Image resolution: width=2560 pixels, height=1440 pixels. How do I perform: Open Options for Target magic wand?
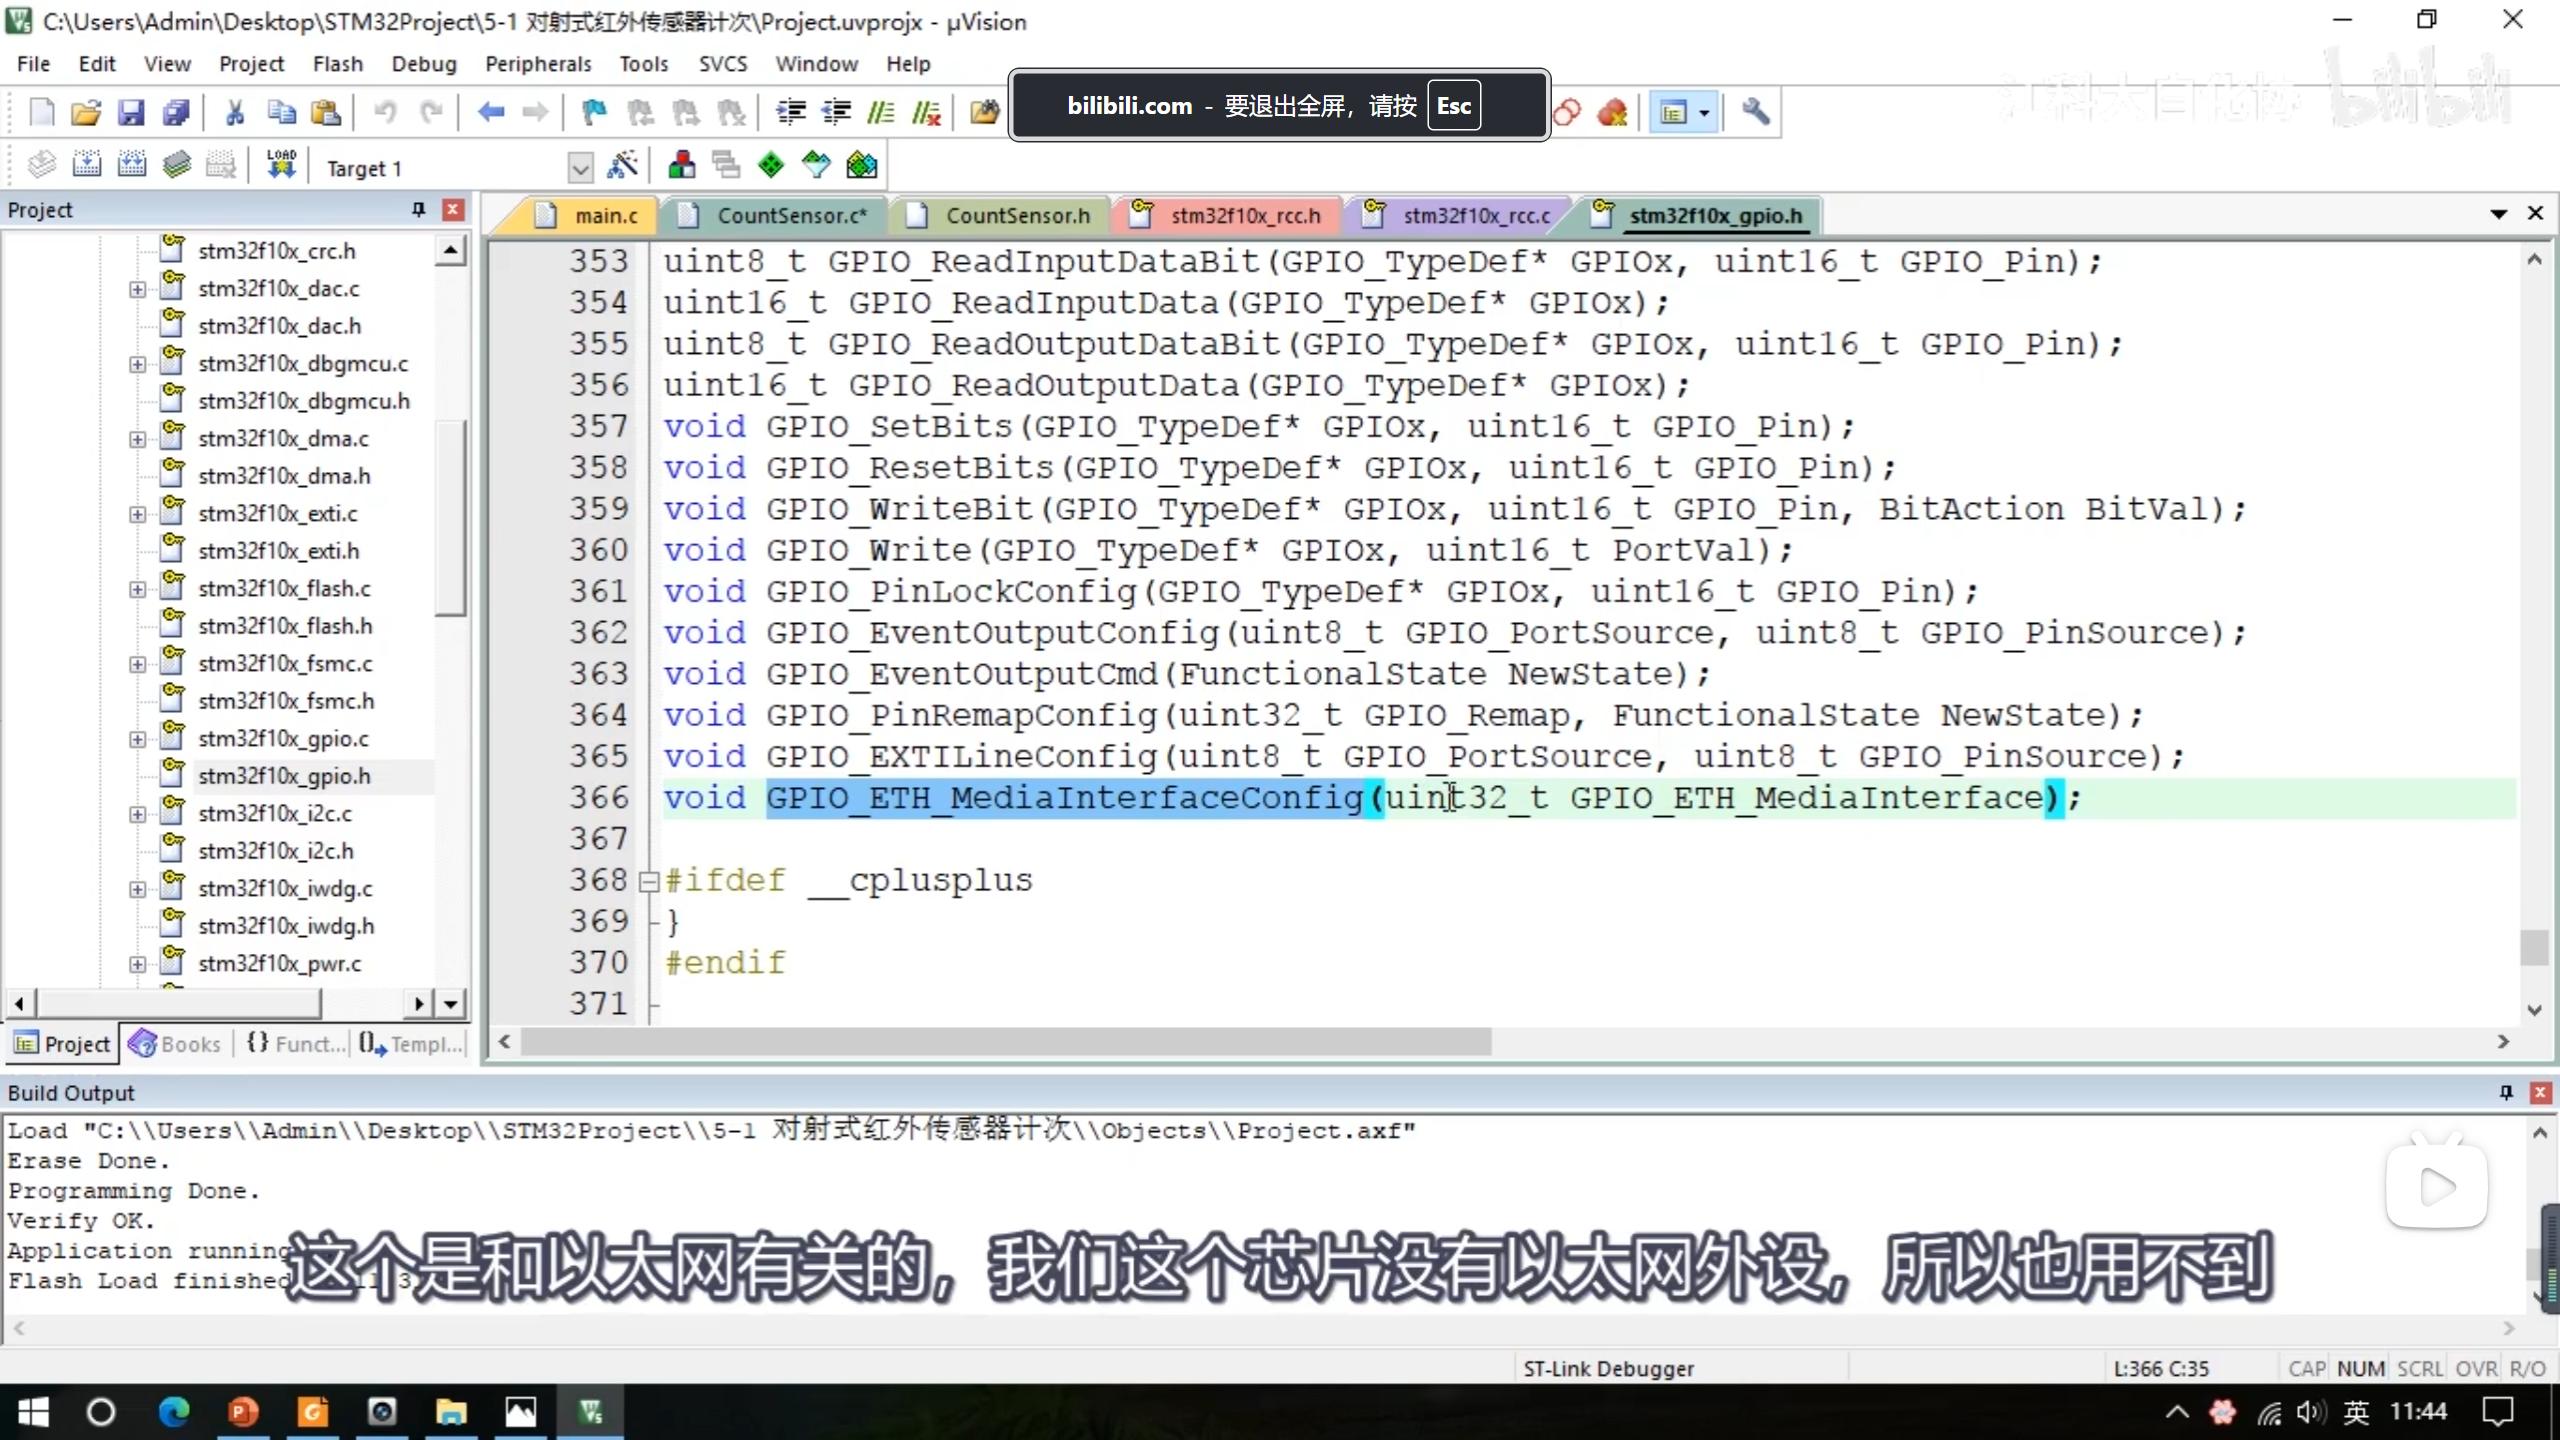coord(622,165)
